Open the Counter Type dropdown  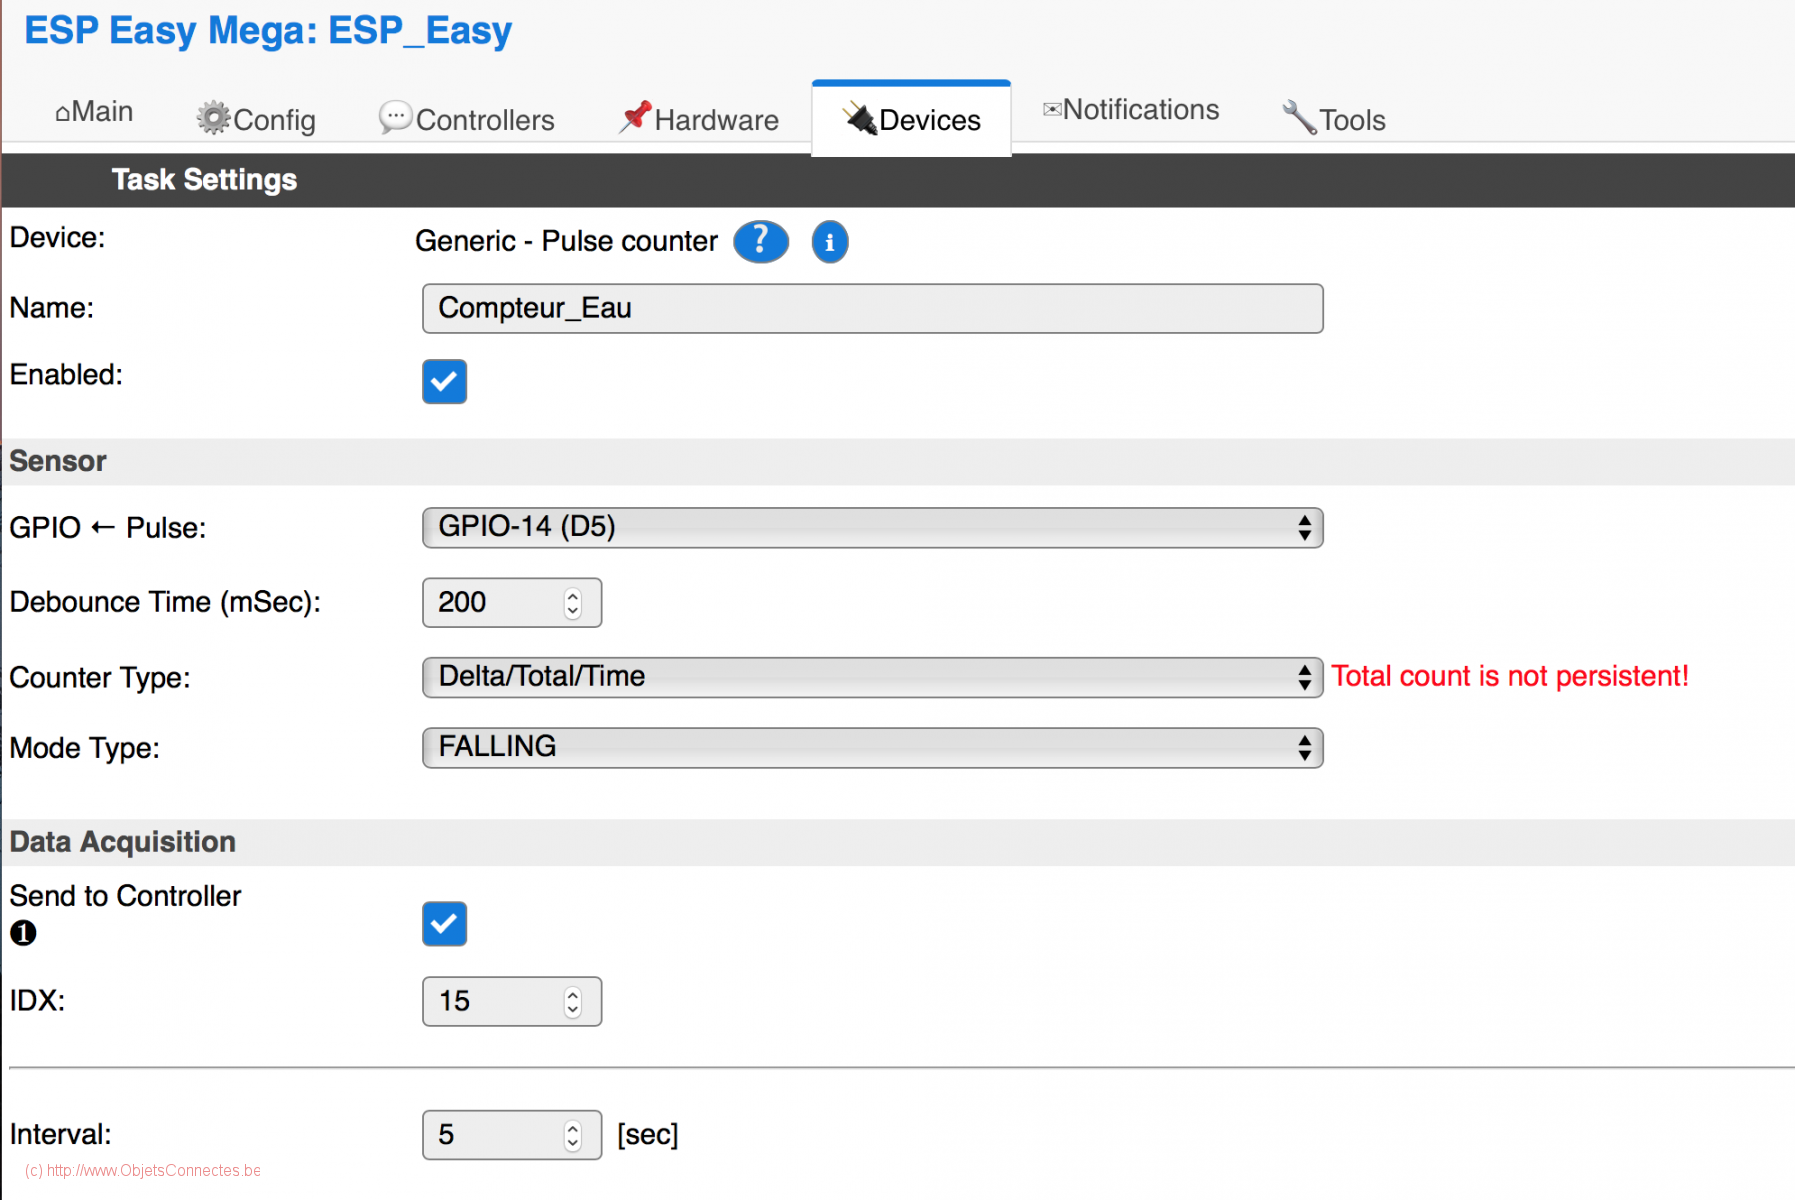point(872,677)
